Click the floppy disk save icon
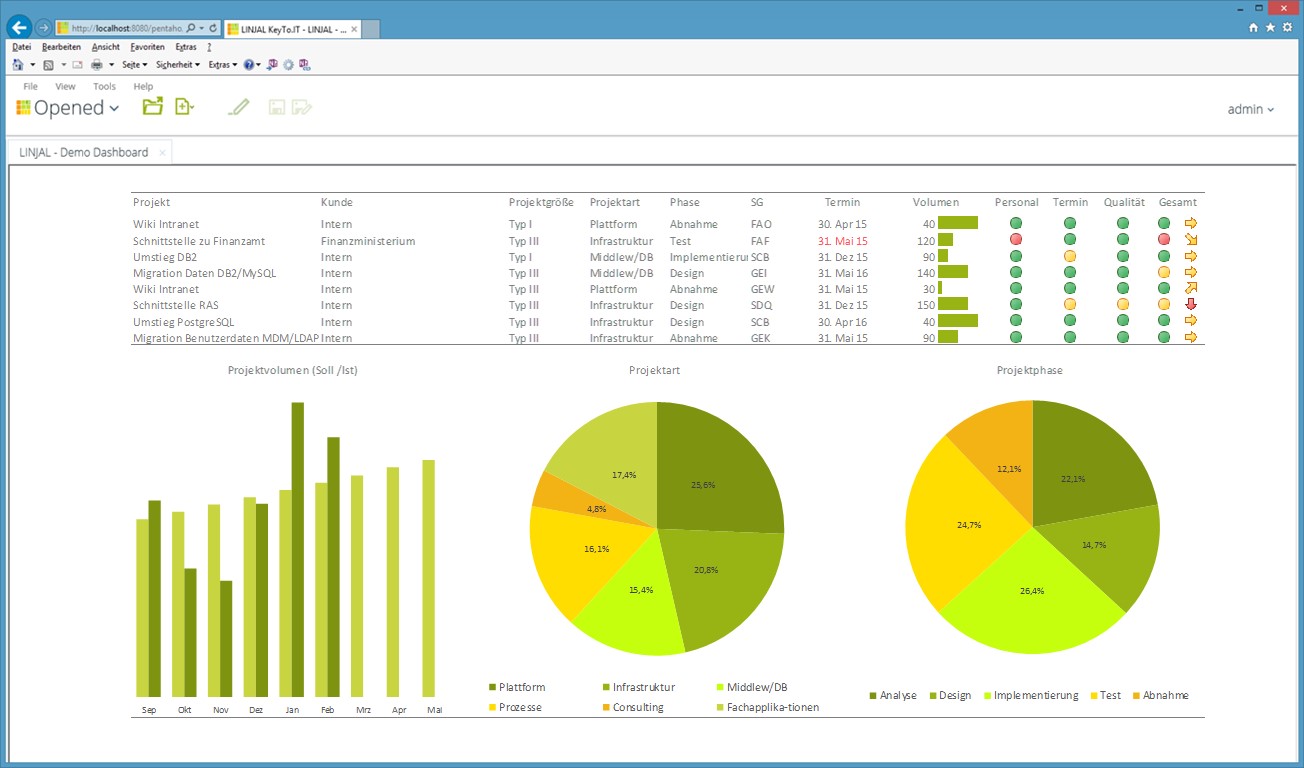This screenshot has height=768, width=1304. pyautogui.click(x=276, y=107)
